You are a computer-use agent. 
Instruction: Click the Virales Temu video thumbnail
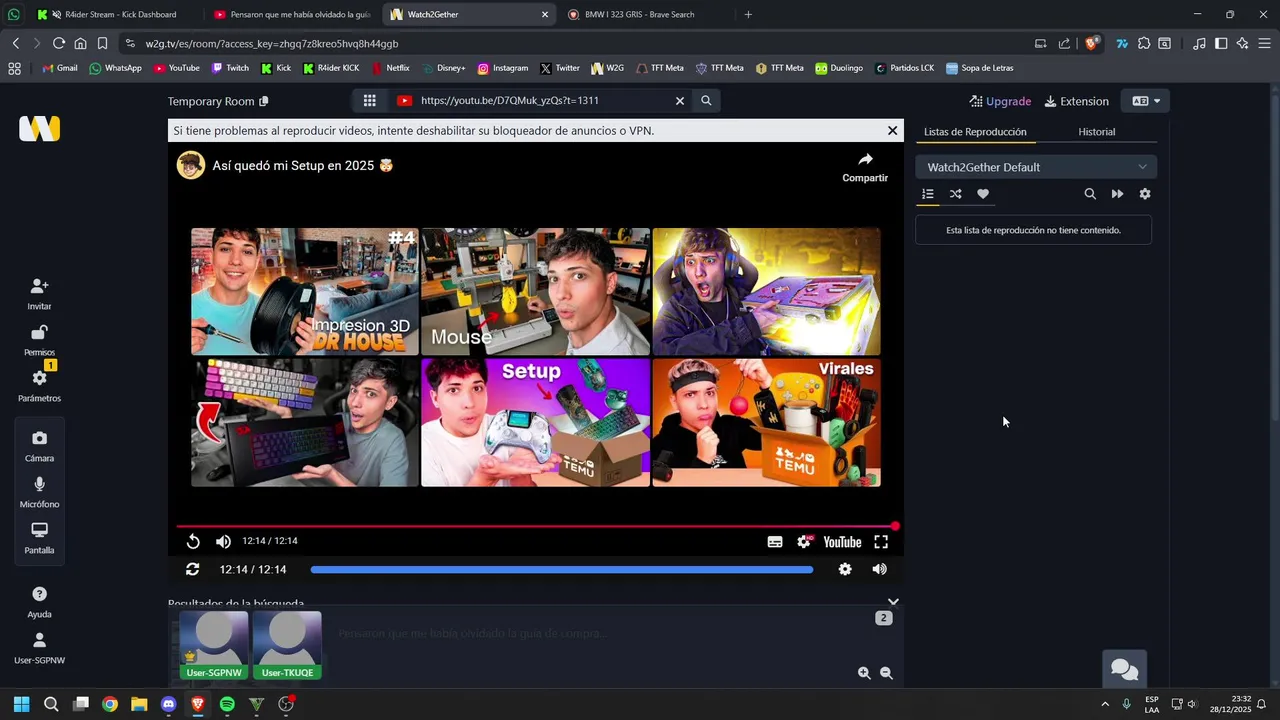tap(766, 423)
